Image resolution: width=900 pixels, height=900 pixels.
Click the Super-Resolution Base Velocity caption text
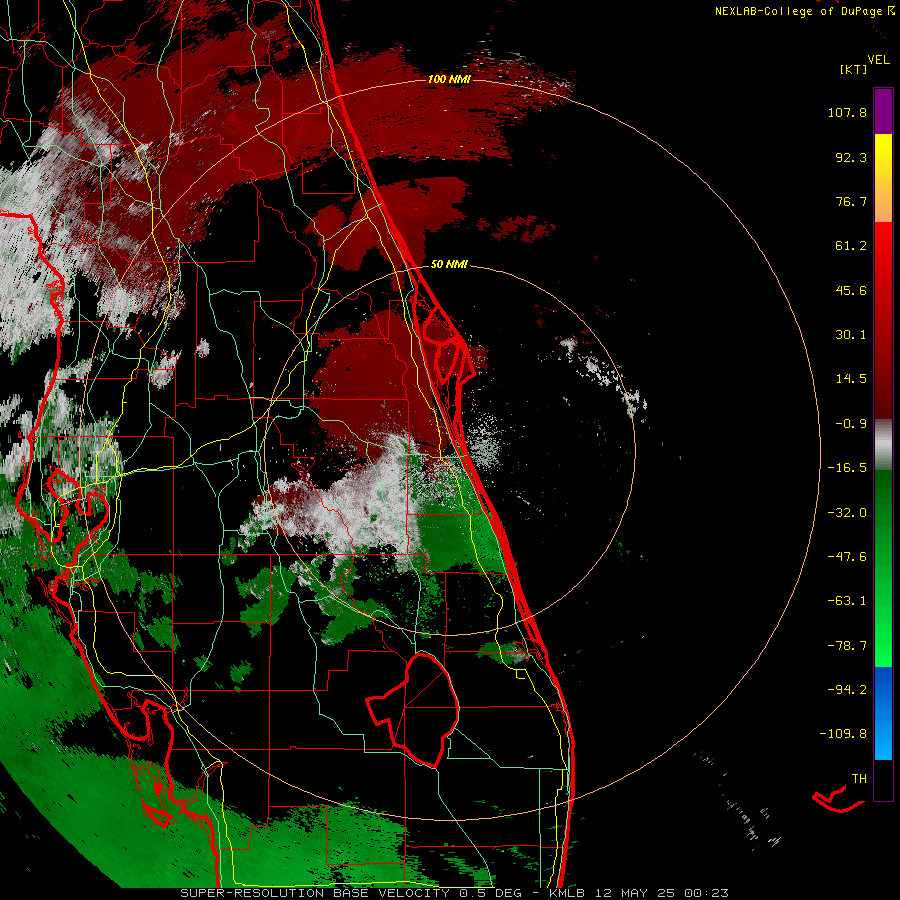pos(454,893)
